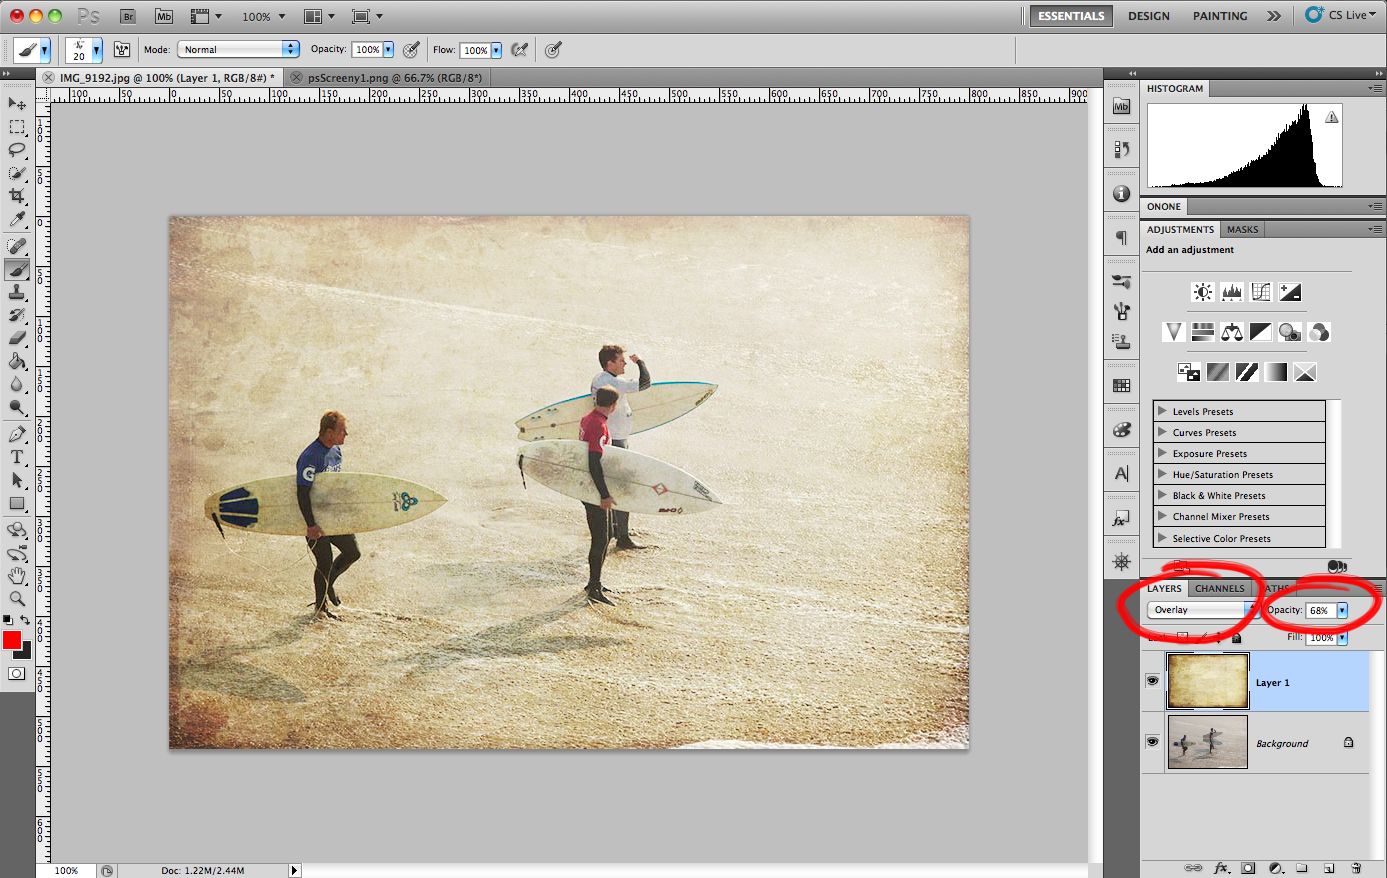Switch to the Channels tab
The width and height of the screenshot is (1387, 878).
point(1220,588)
